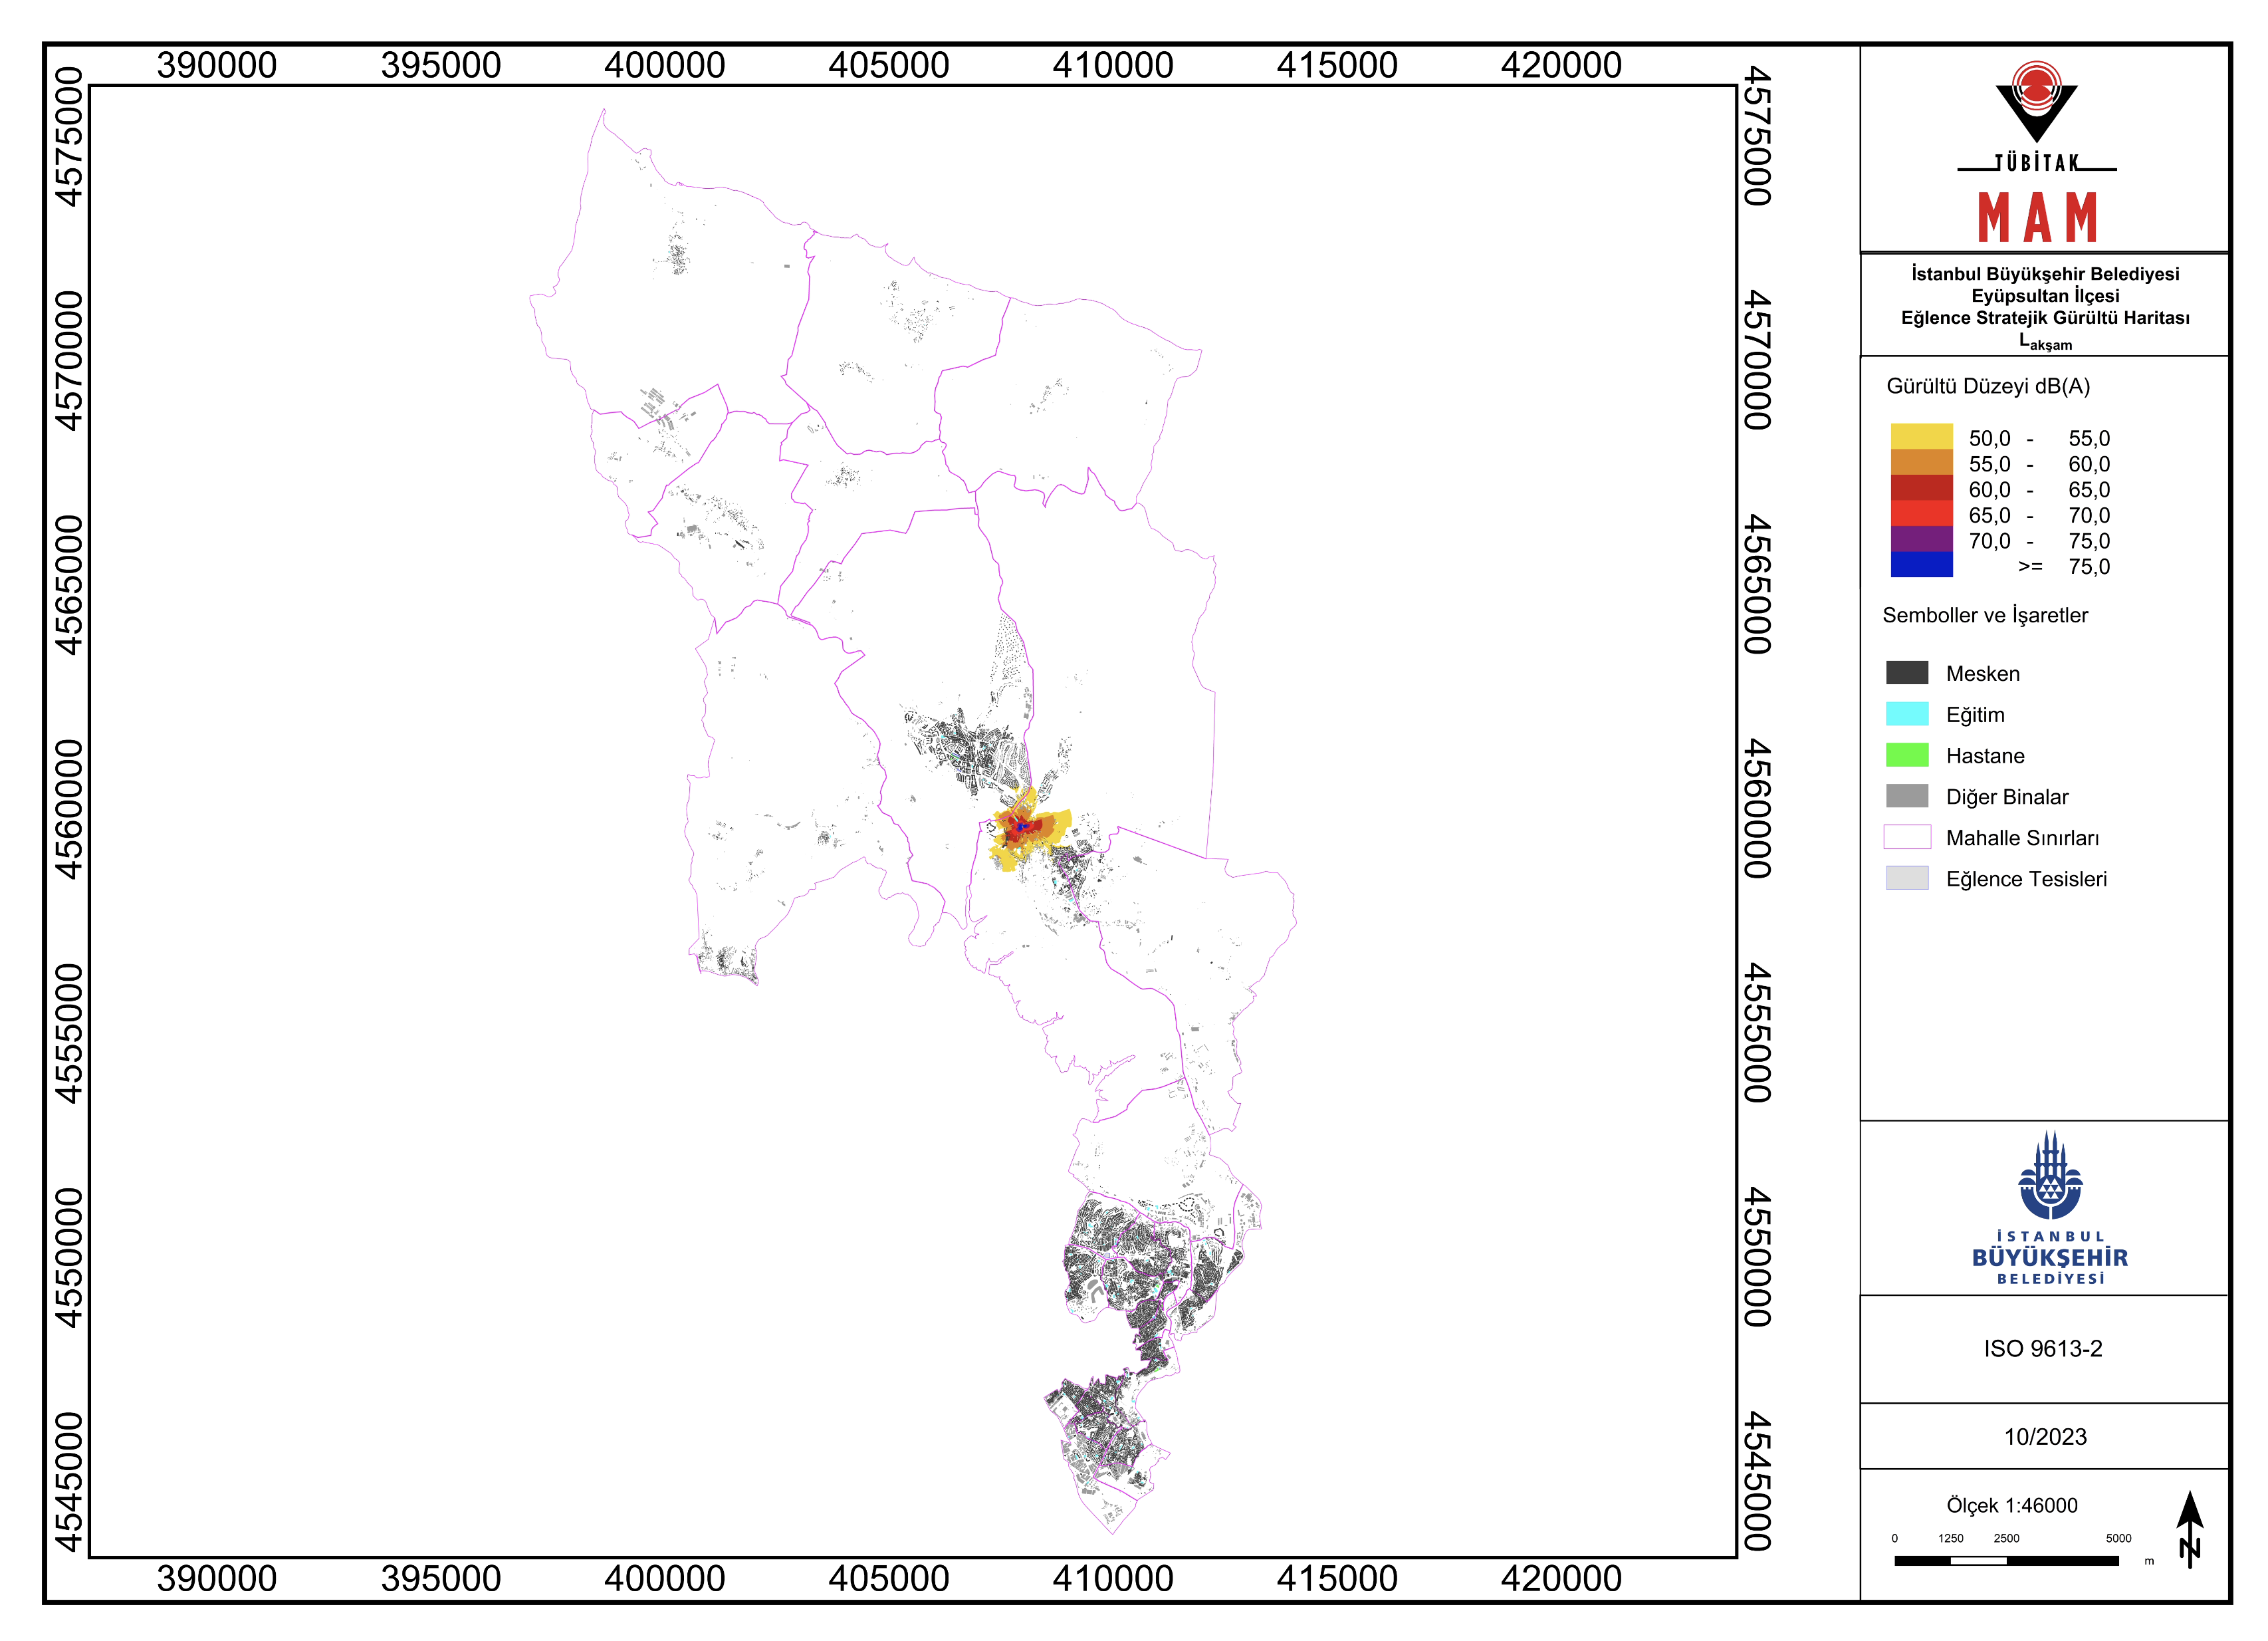Click the "ISO 9613-2" text

point(2043,1349)
